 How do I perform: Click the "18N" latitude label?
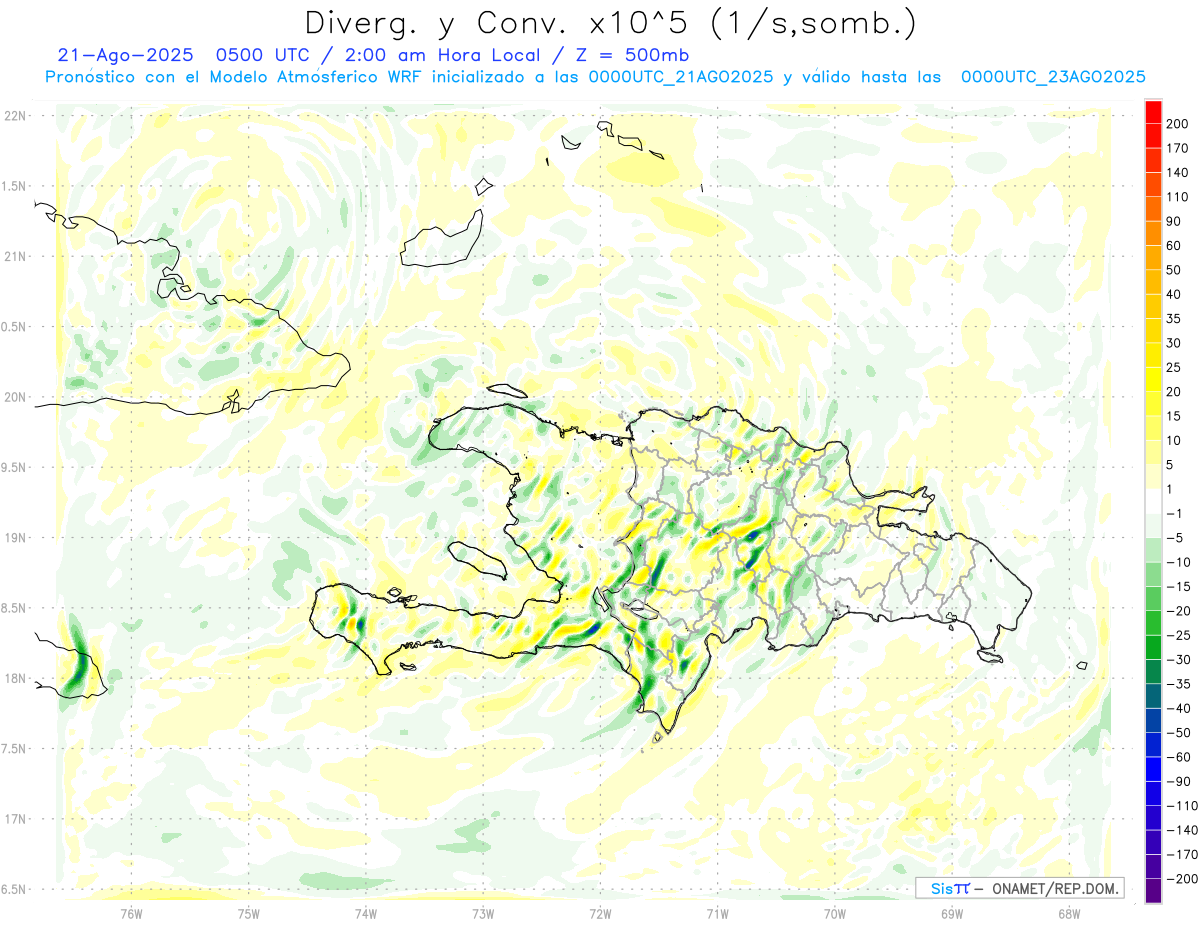(16, 678)
